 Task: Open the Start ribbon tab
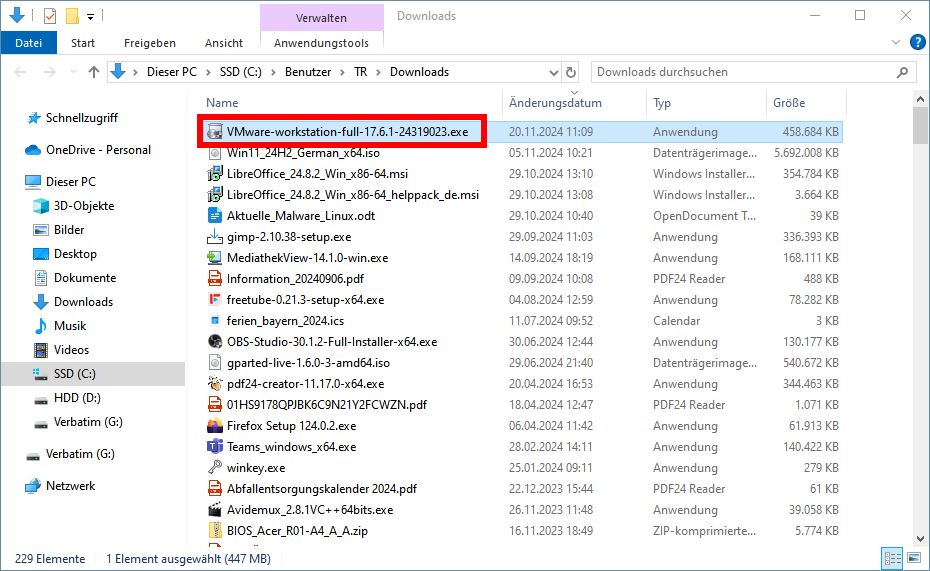click(x=83, y=43)
